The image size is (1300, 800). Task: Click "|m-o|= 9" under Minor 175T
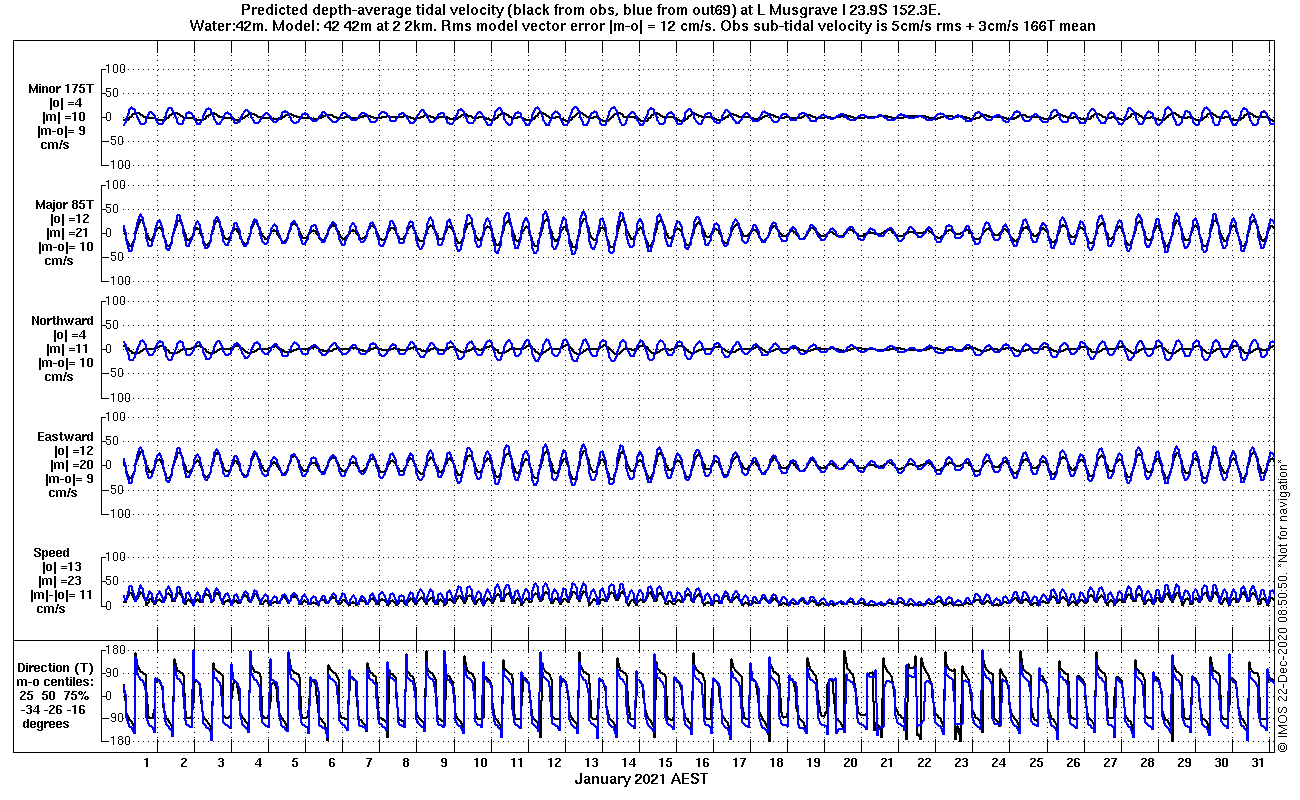pyautogui.click(x=62, y=131)
